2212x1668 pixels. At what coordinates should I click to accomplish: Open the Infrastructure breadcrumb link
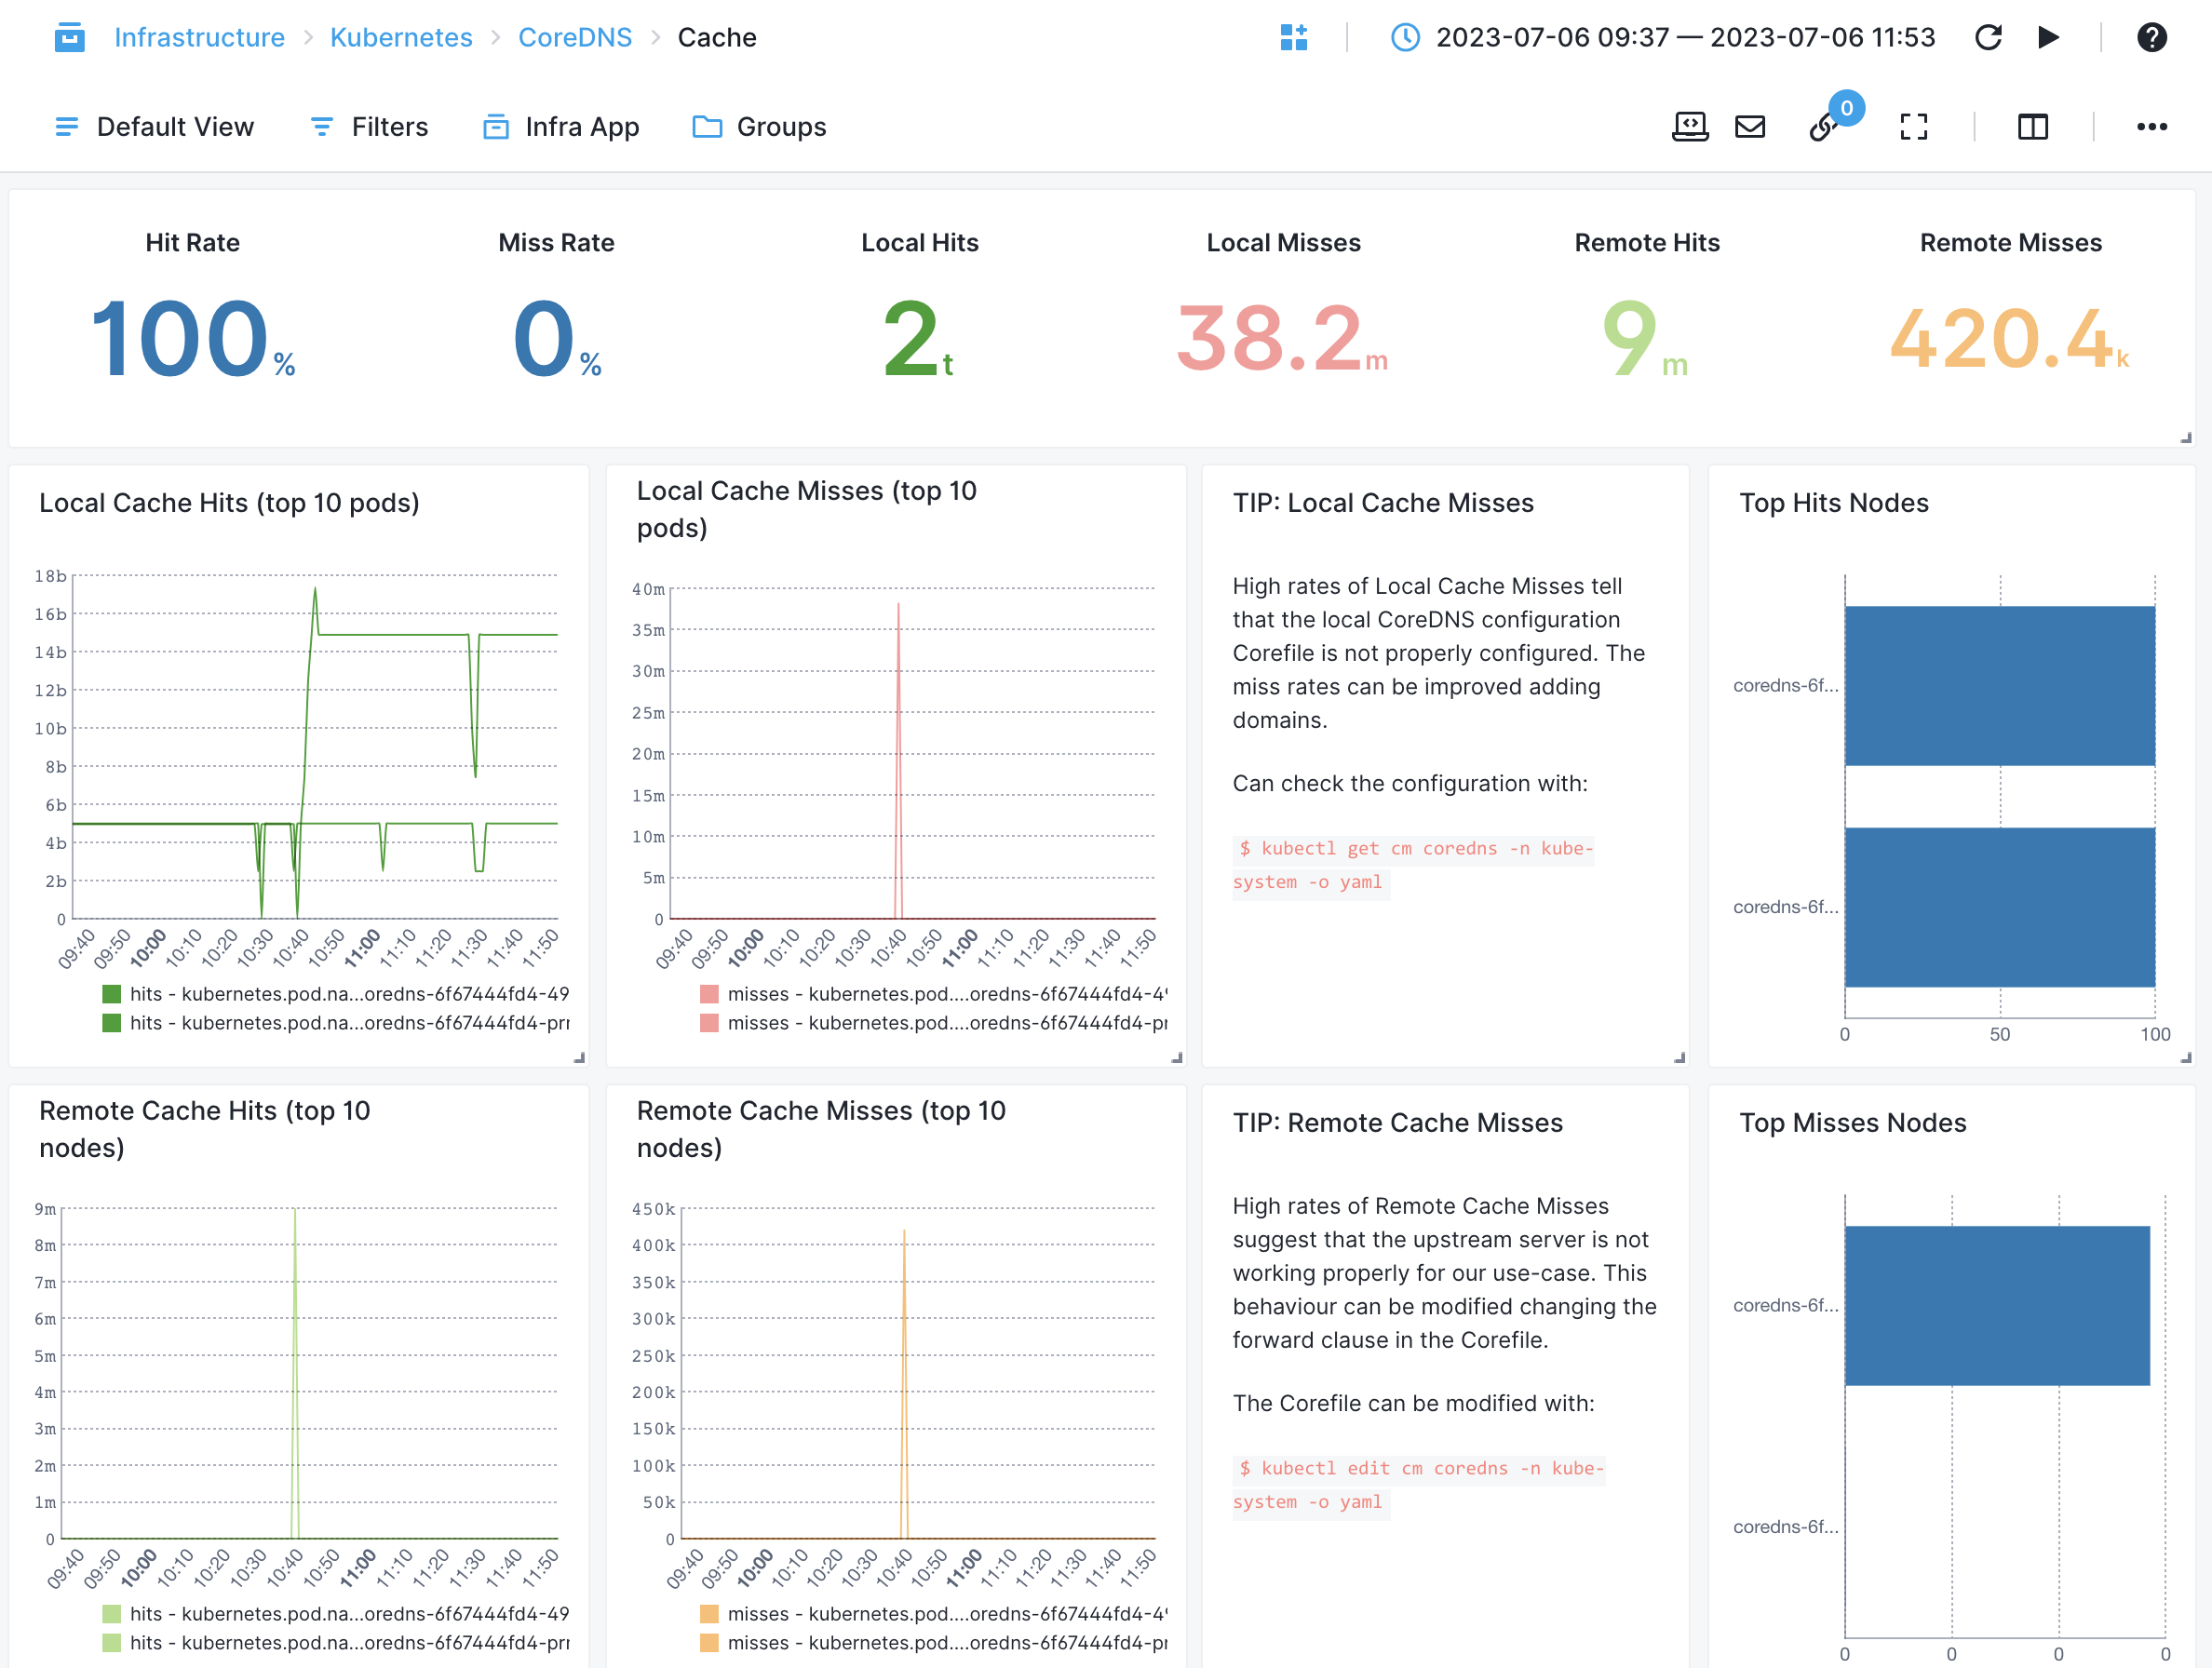click(199, 37)
